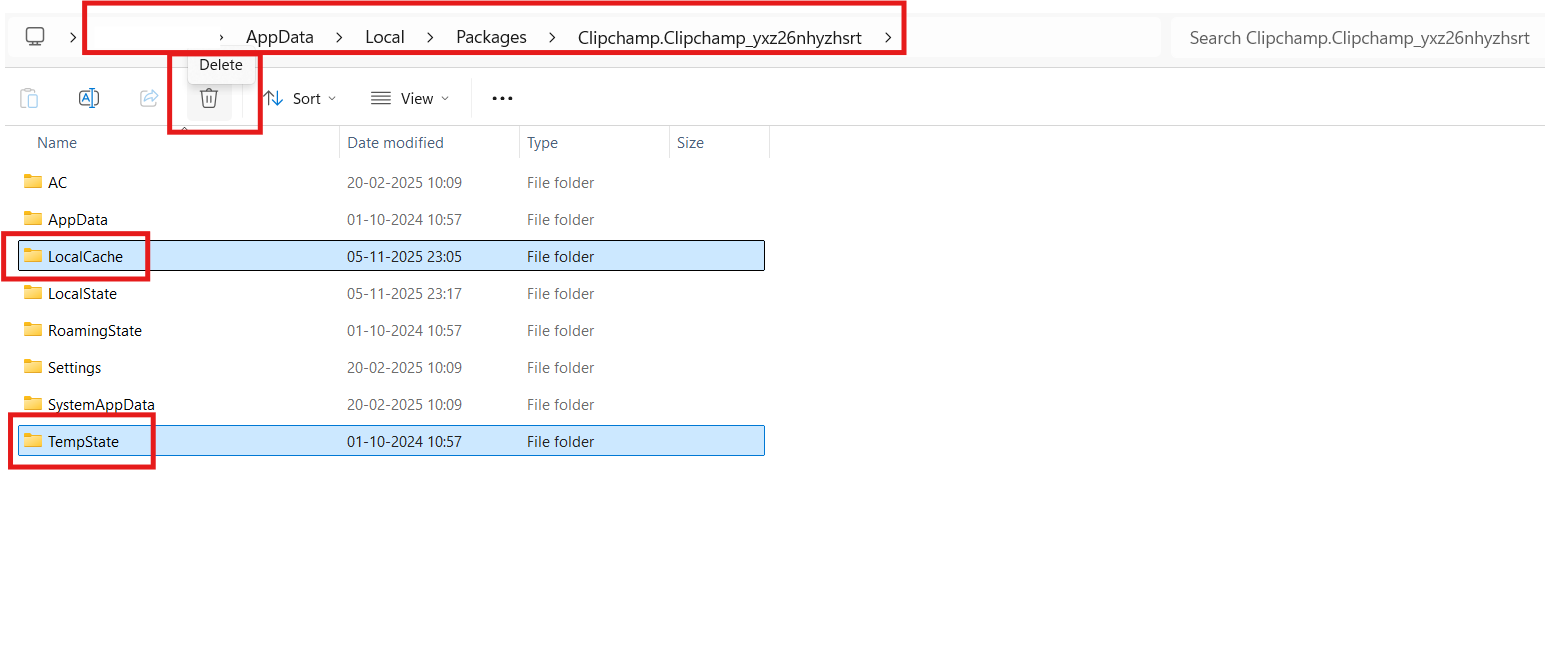Navigate to AppData in the breadcrumb
This screenshot has height=648, width=1545.
280,38
